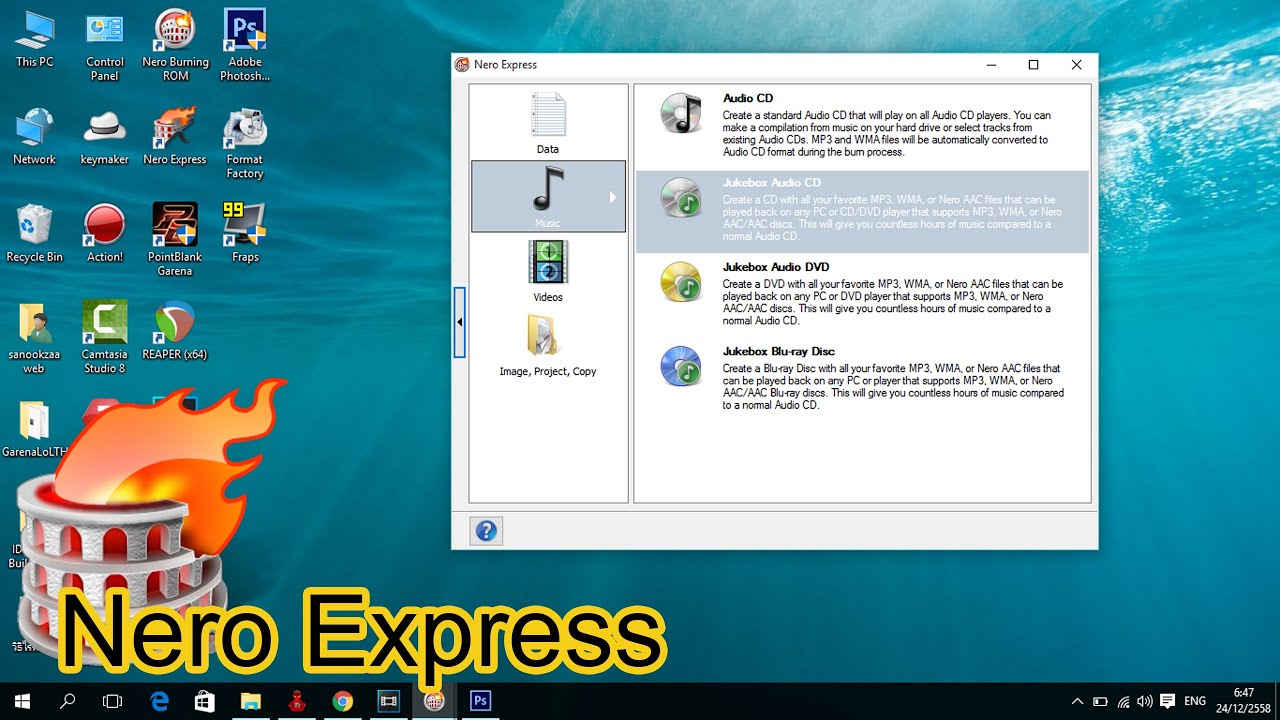The height and width of the screenshot is (720, 1280).
Task: Open the Recycle Bin
Action: [35, 234]
